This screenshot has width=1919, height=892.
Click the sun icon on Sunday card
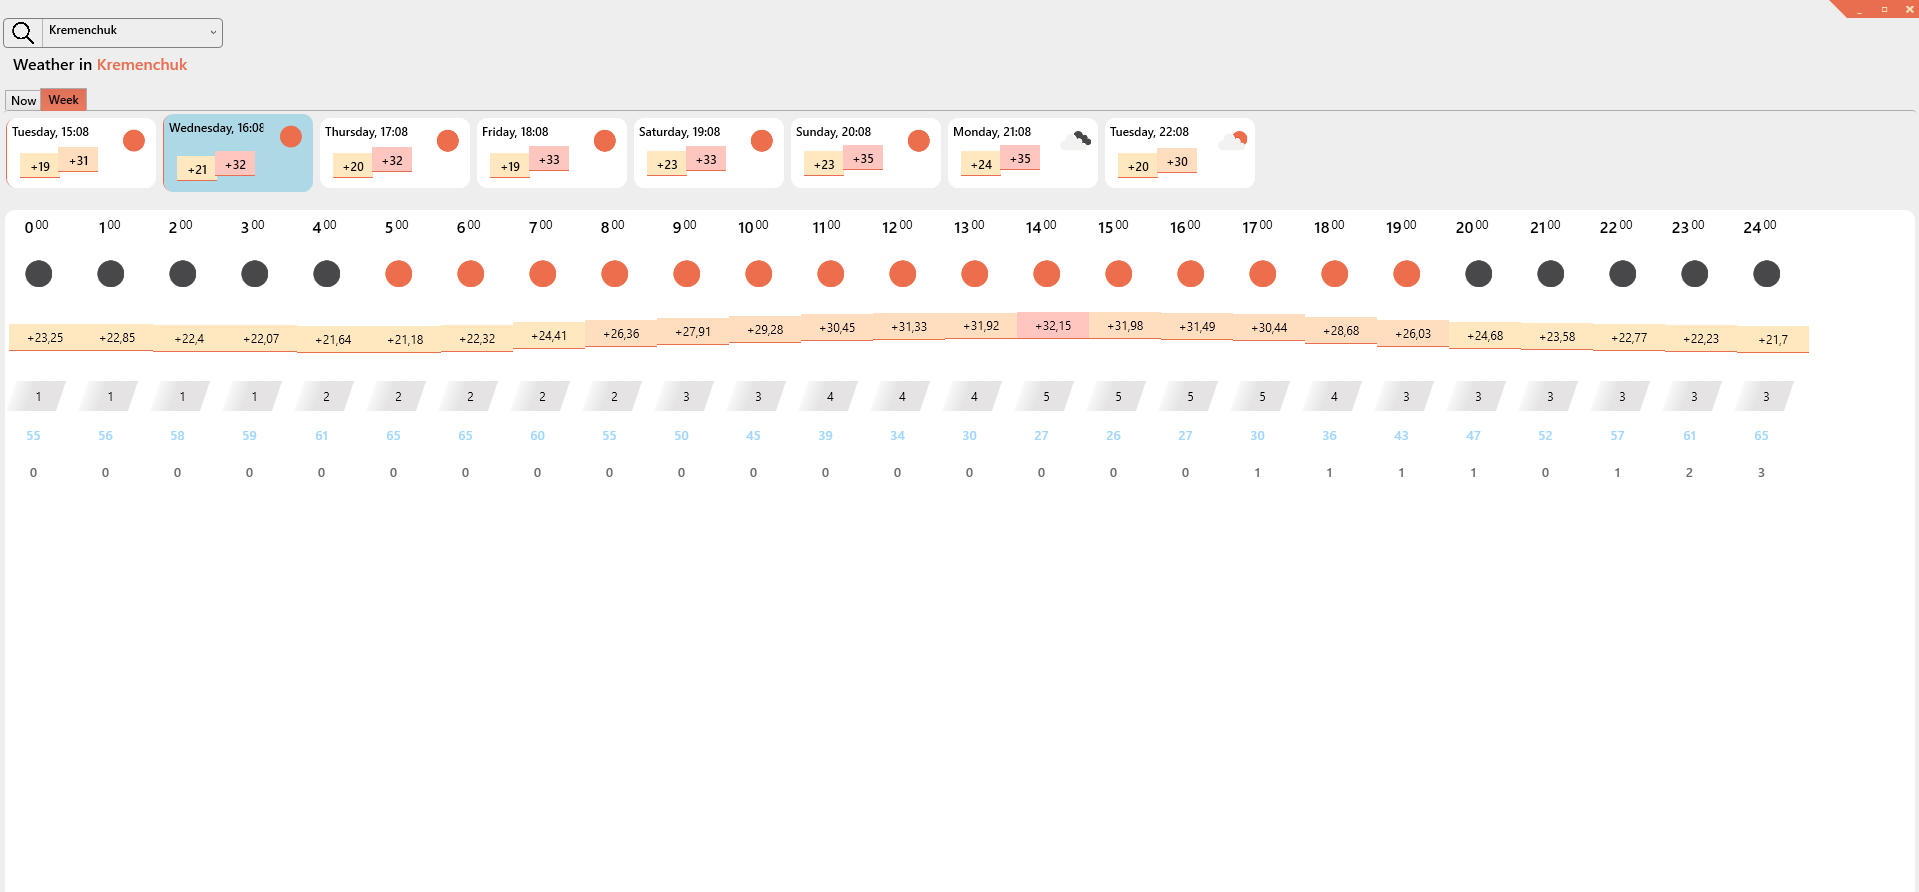919,140
